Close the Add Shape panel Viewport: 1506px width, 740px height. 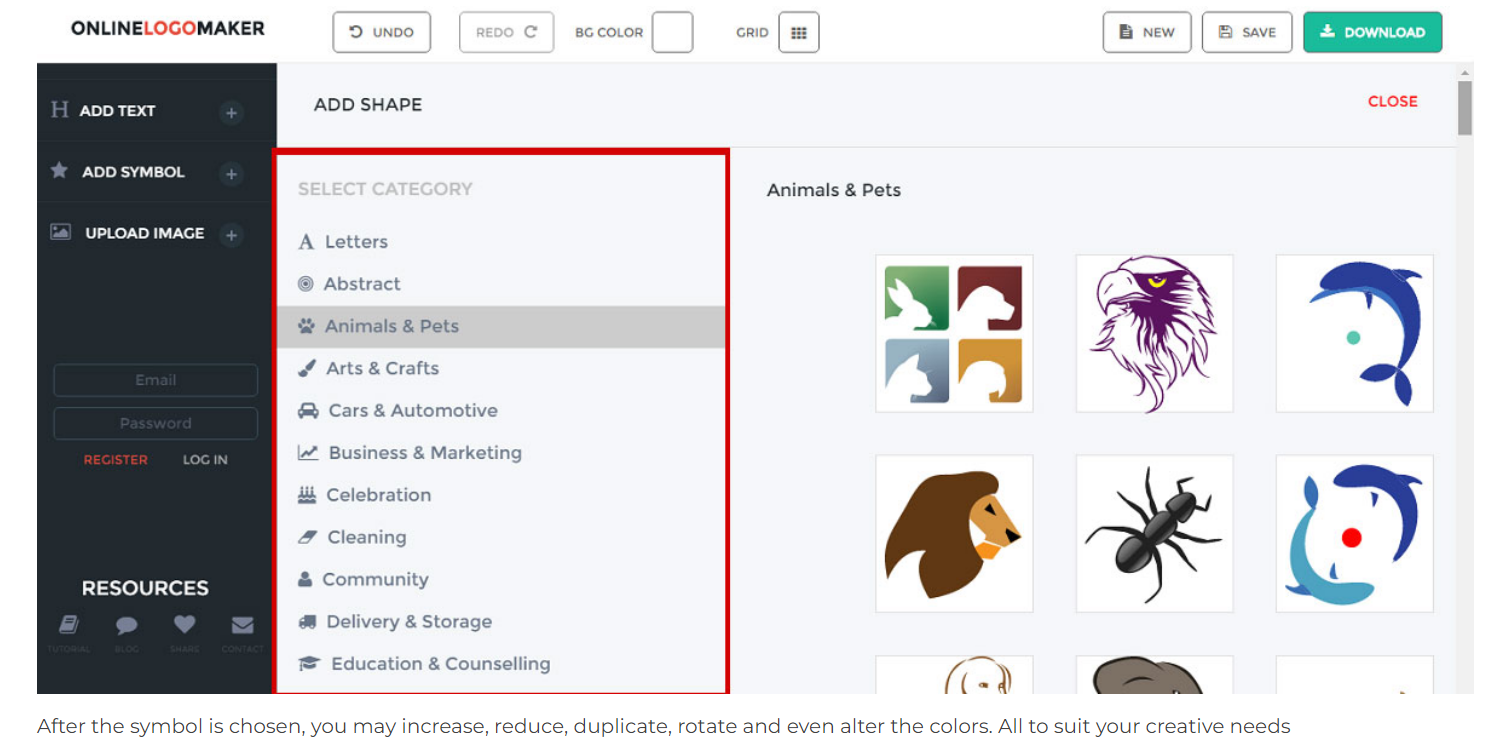coord(1392,101)
